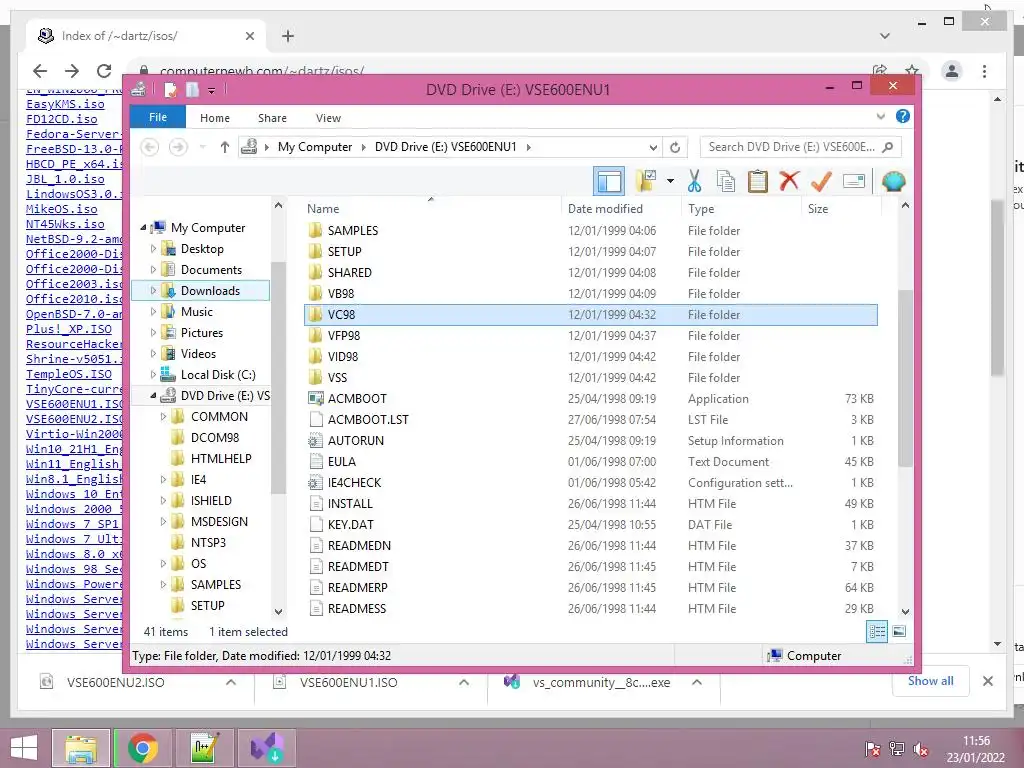Image resolution: width=1024 pixels, height=768 pixels.
Task: Open vs_community exe download options arrow
Action: pos(697,682)
